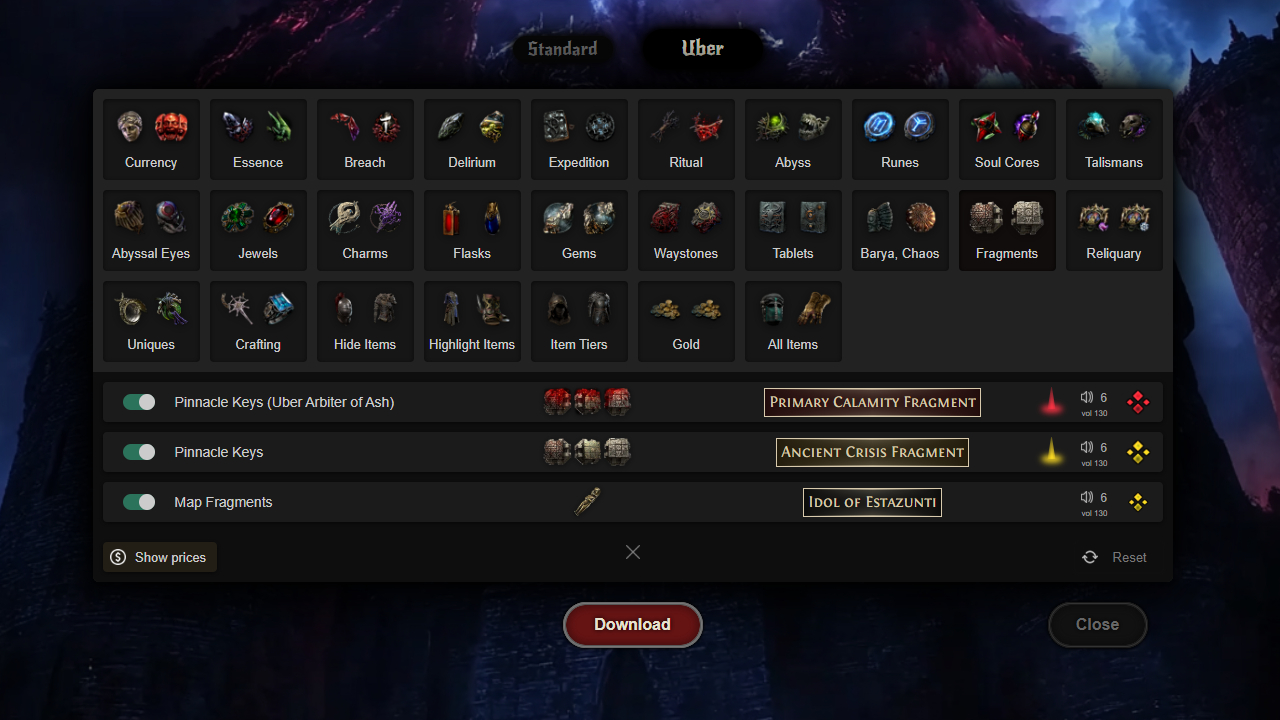This screenshot has width=1280, height=720.
Task: Click yellow minimap icon for Pinnacle Keys row
Action: tap(1138, 452)
